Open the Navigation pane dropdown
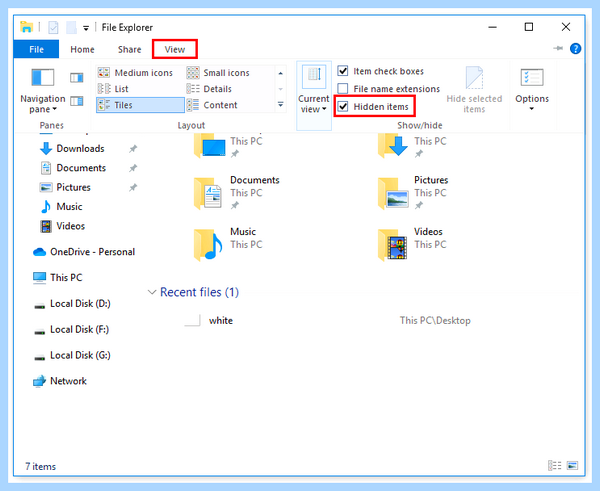This screenshot has width=600, height=491. pos(42,92)
